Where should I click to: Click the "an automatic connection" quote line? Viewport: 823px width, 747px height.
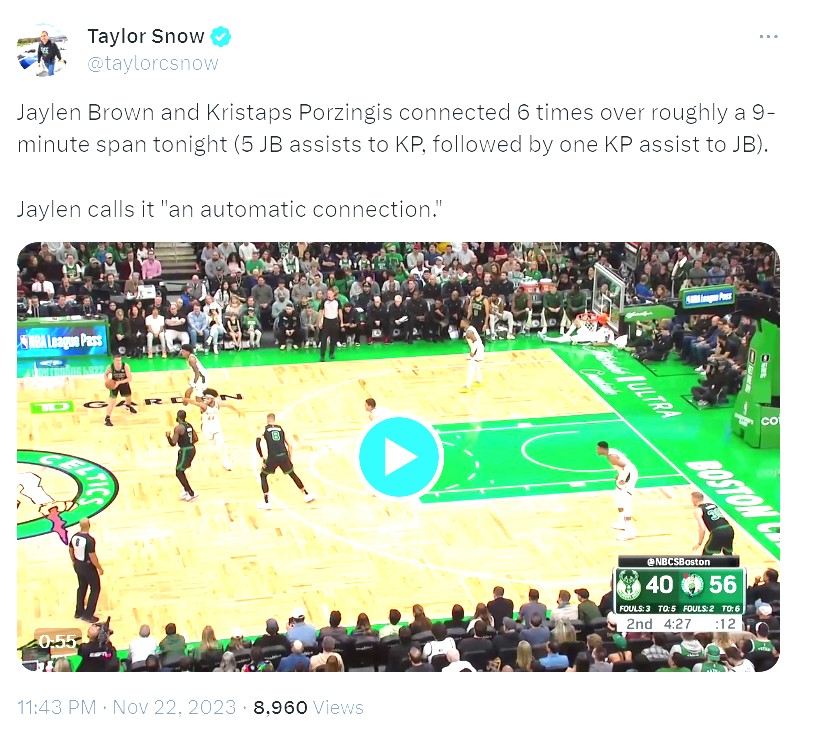tap(229, 209)
